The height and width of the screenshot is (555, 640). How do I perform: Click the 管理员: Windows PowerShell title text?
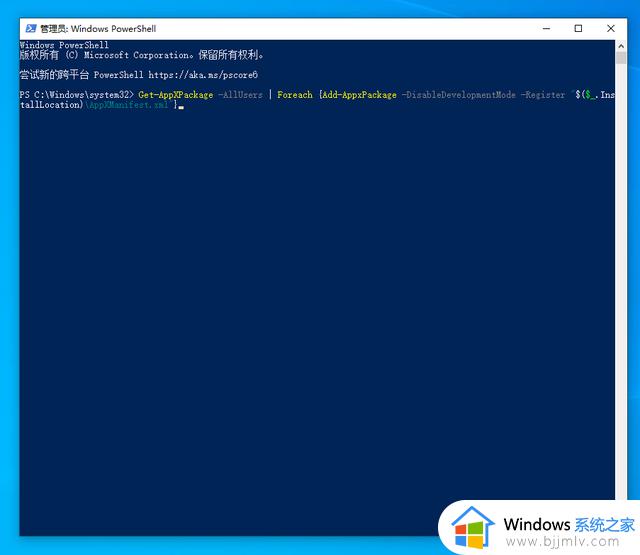pyautogui.click(x=98, y=29)
